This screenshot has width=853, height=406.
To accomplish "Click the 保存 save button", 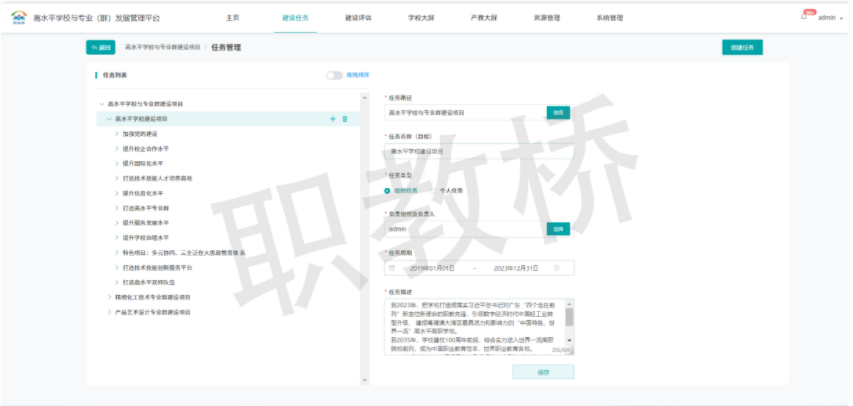I will [543, 372].
